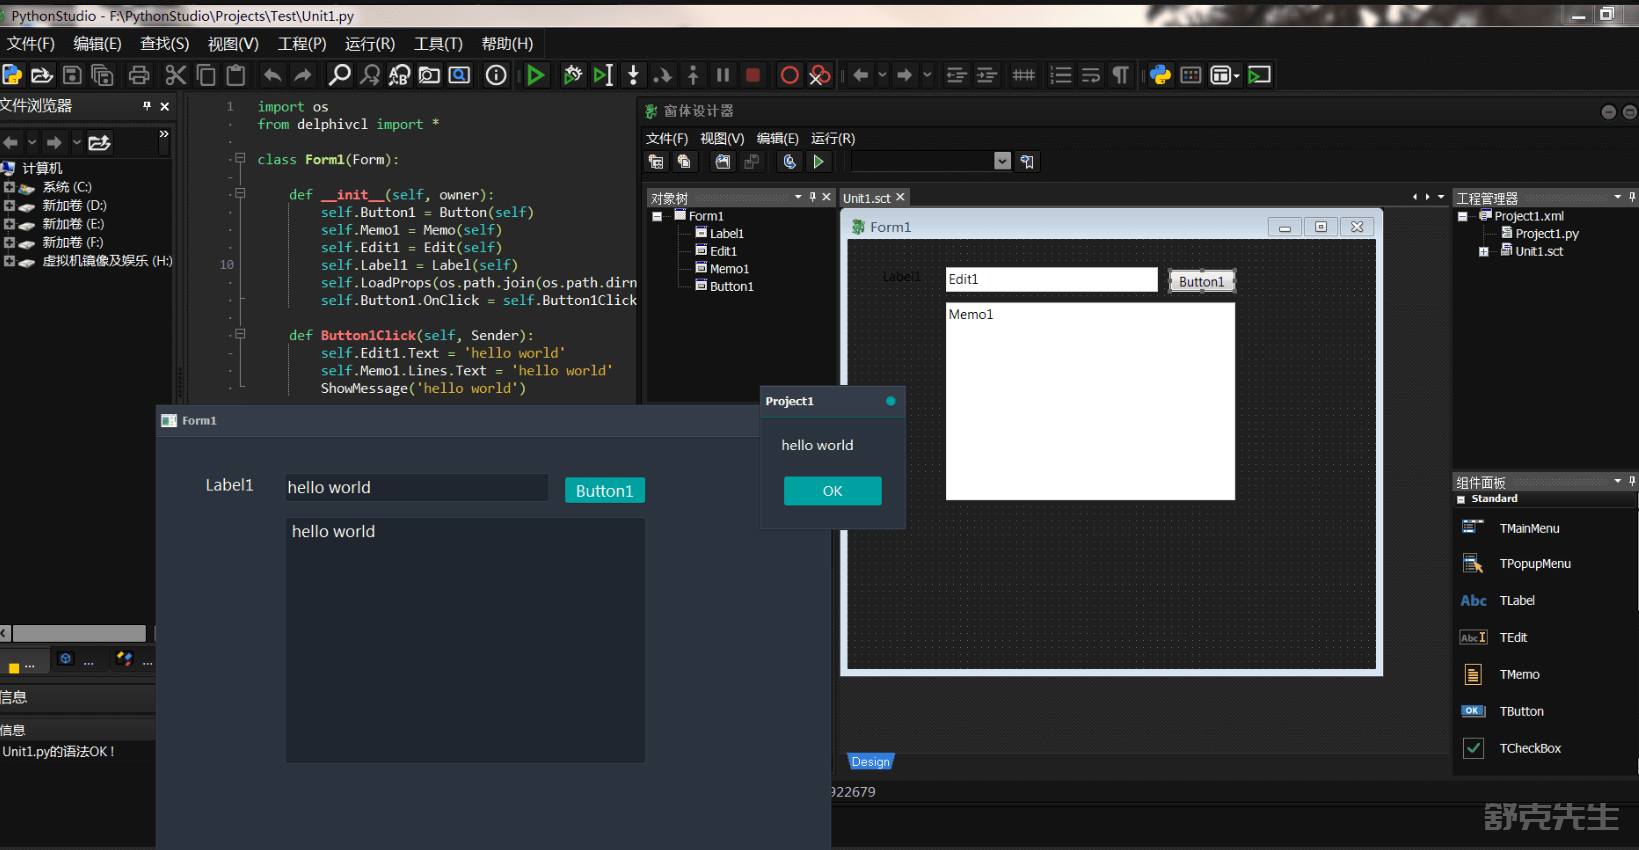Open the form designer combo box dropdown

[1002, 162]
